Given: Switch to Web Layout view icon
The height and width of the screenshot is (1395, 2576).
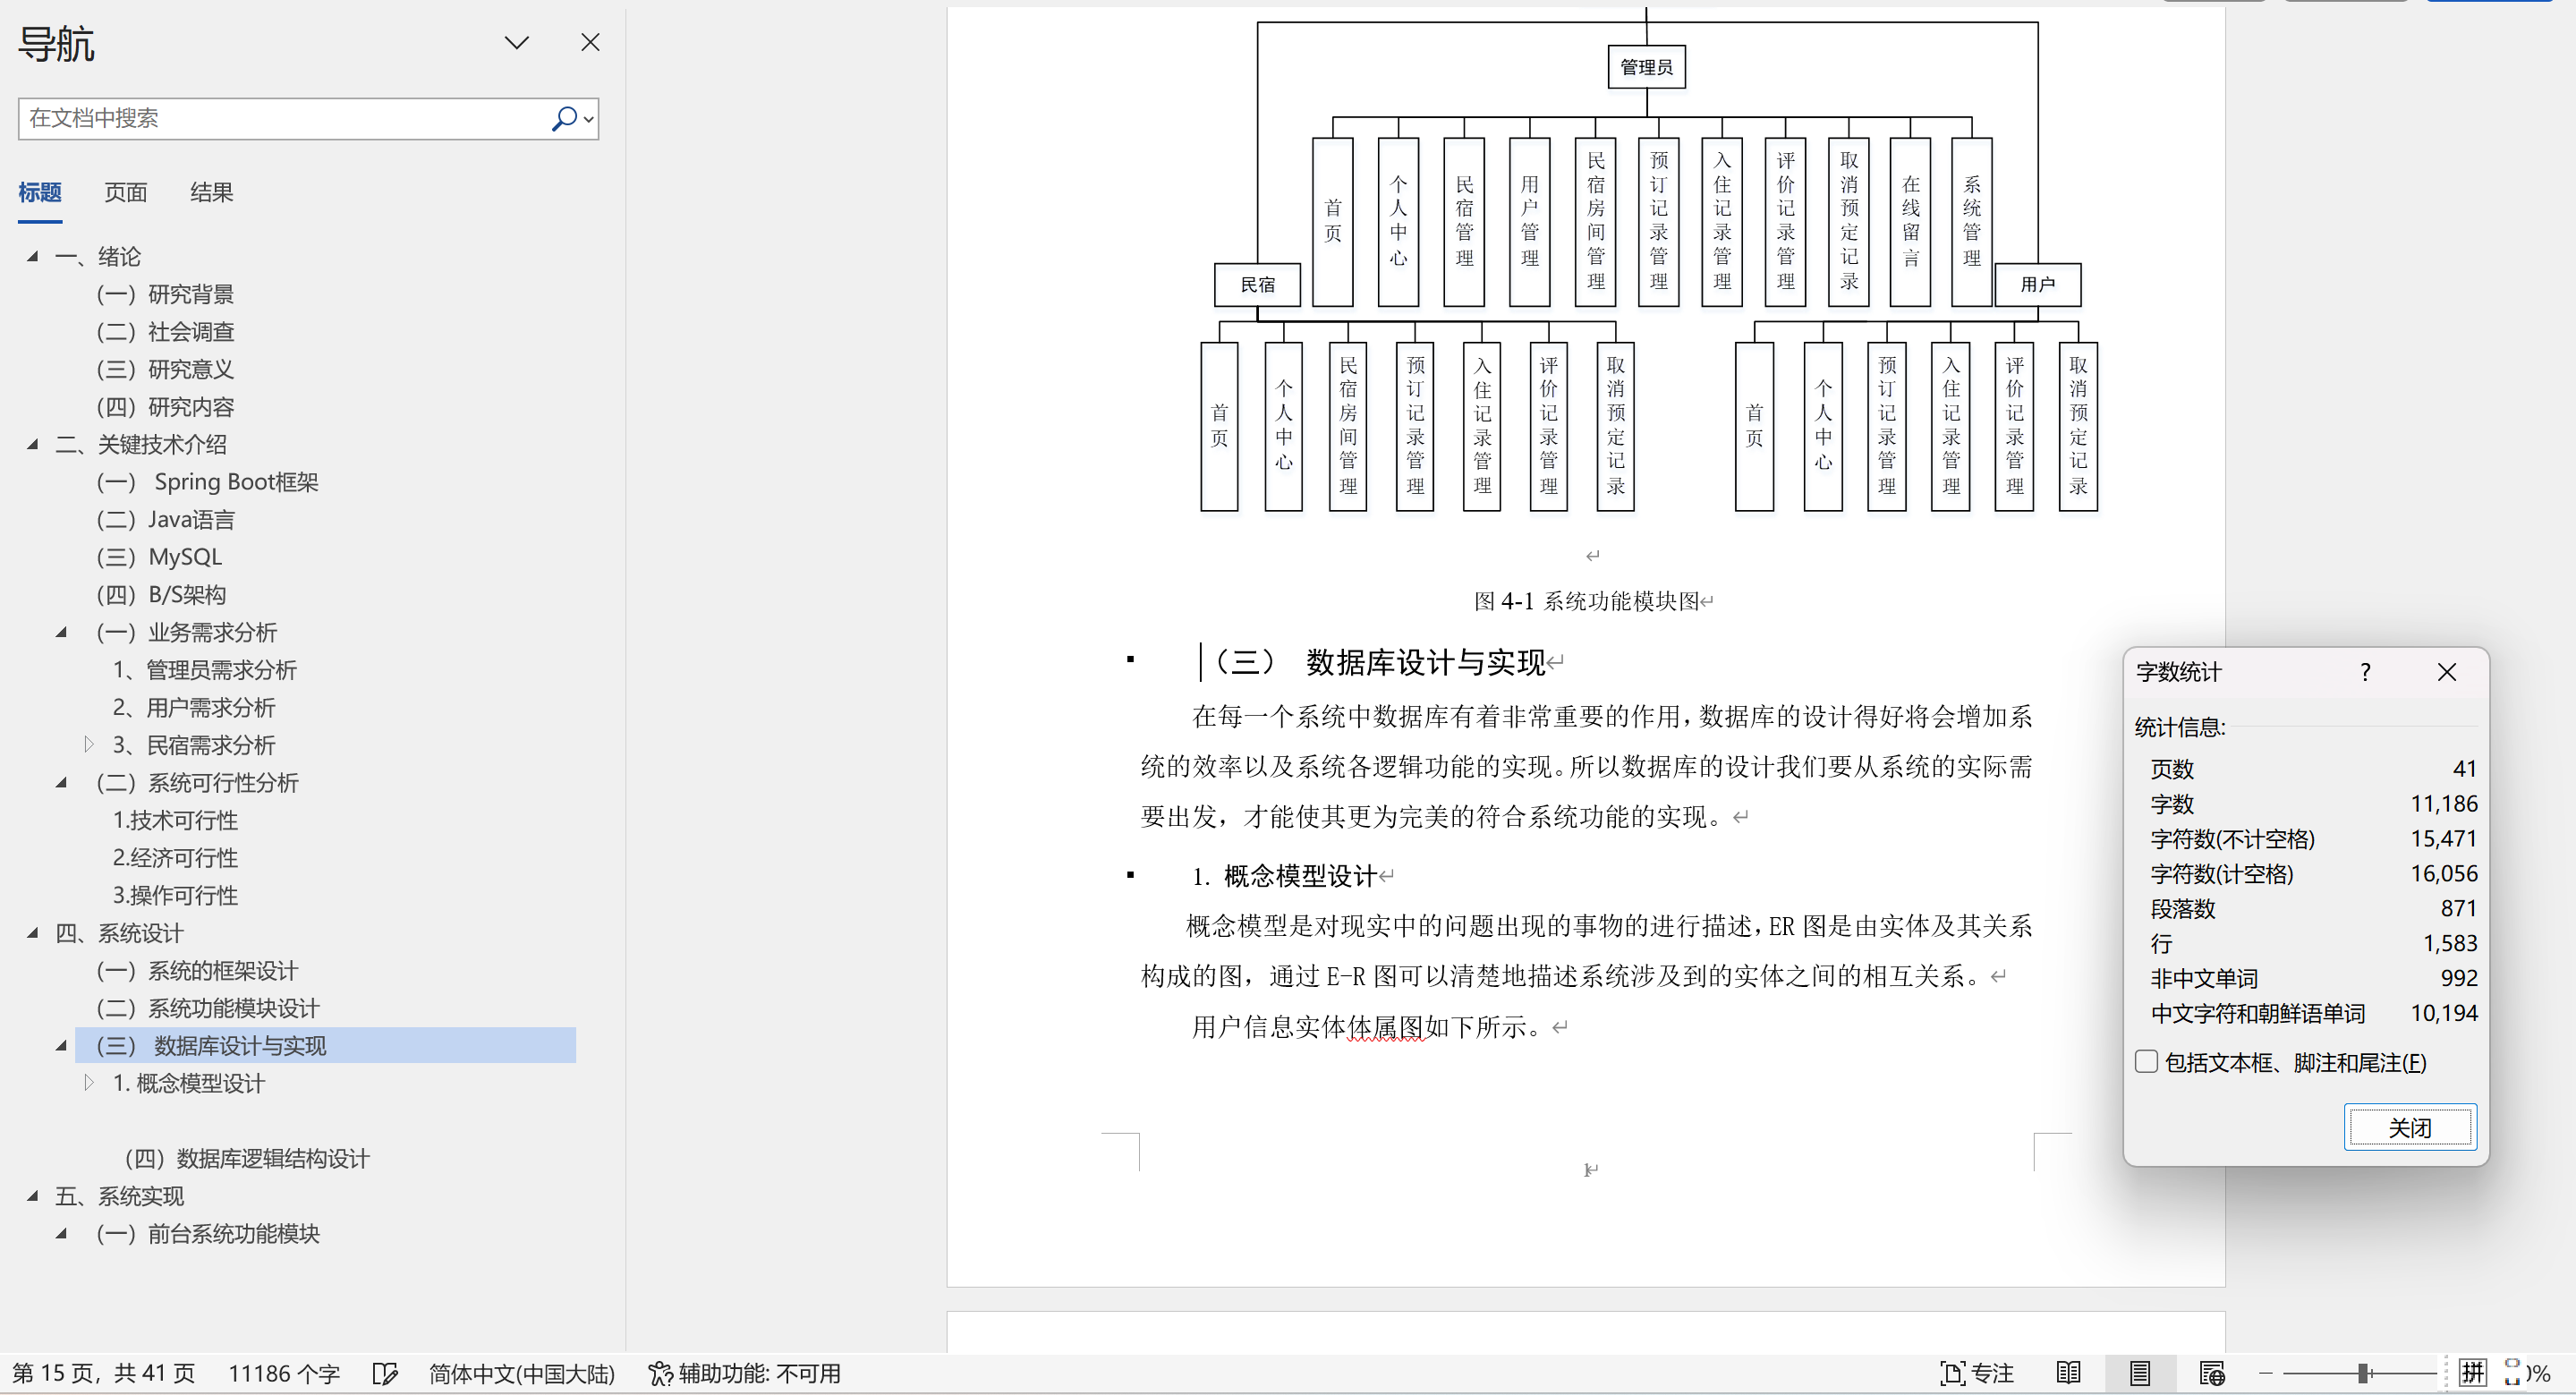Looking at the screenshot, I should coord(2211,1373).
